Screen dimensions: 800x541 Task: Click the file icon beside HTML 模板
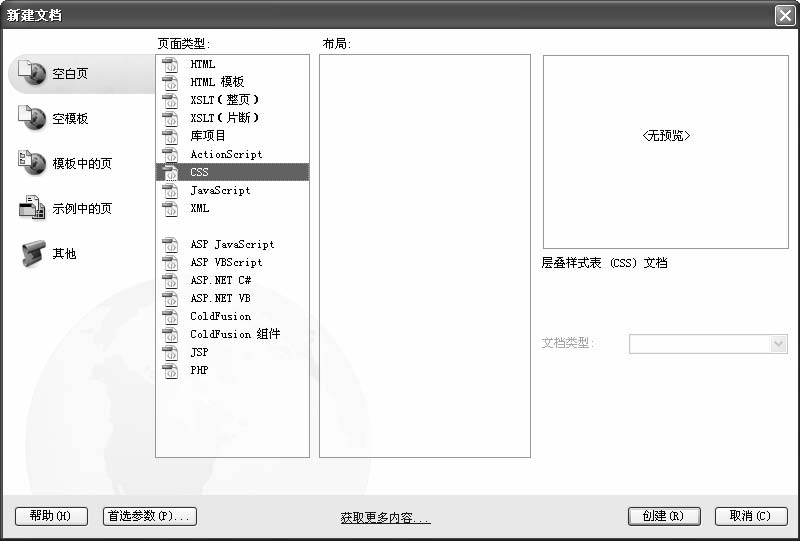tap(170, 82)
